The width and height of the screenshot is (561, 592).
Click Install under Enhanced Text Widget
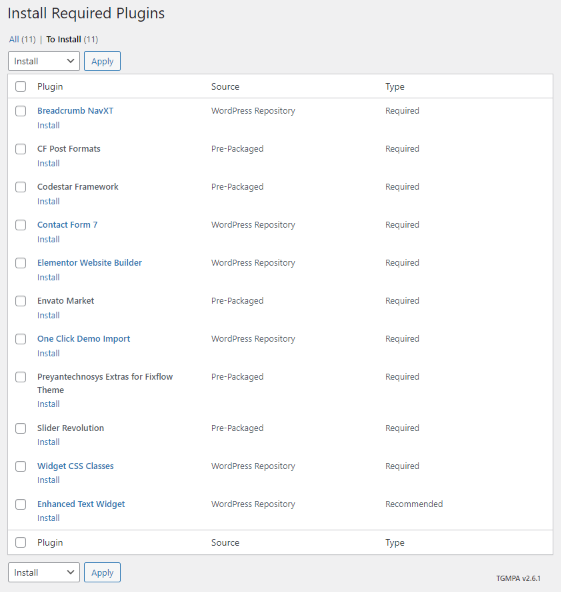[x=48, y=518]
